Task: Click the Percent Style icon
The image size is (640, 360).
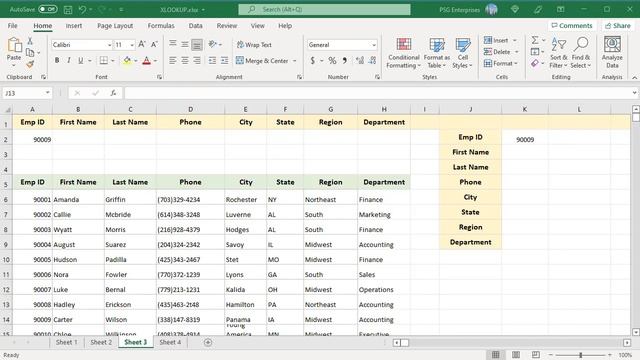Action: tap(332, 60)
